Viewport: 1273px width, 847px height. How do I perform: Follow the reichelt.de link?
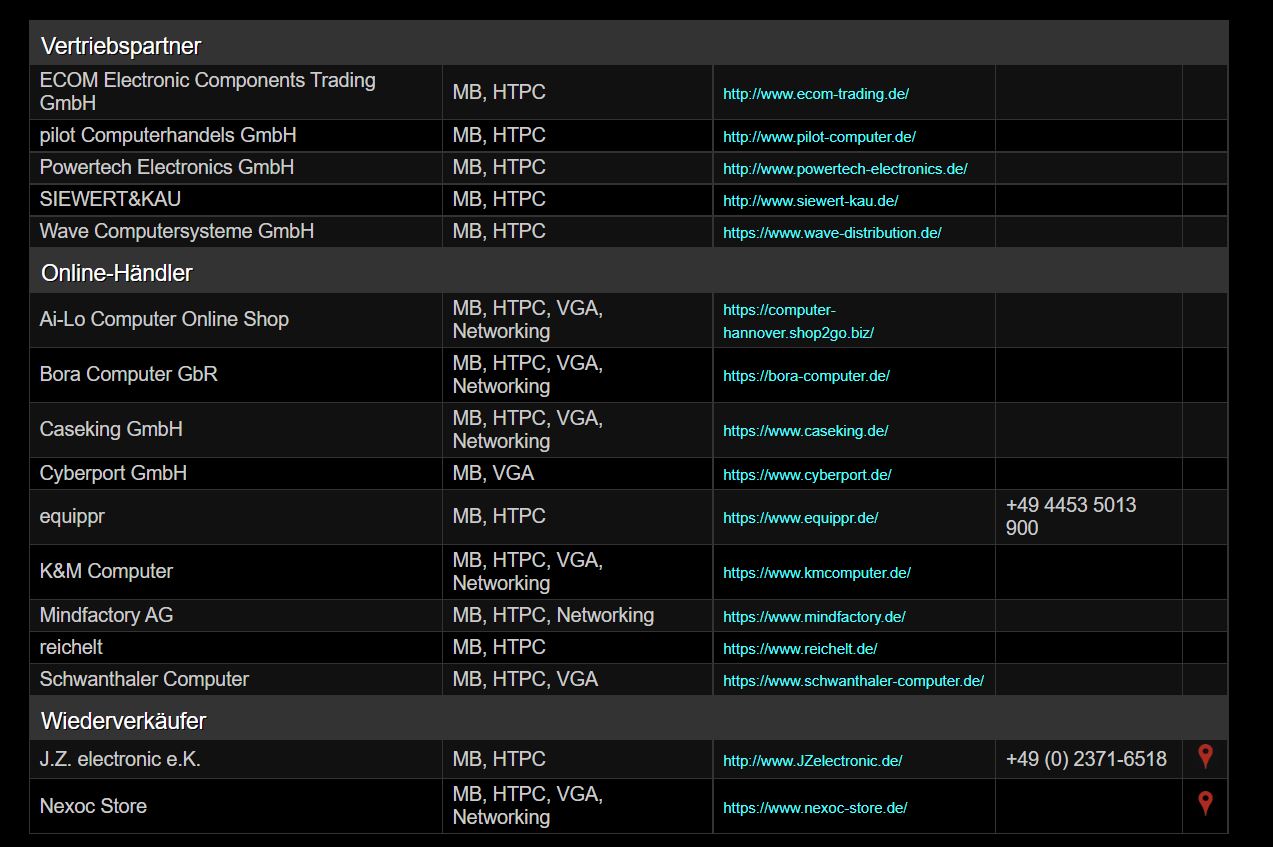tap(800, 649)
